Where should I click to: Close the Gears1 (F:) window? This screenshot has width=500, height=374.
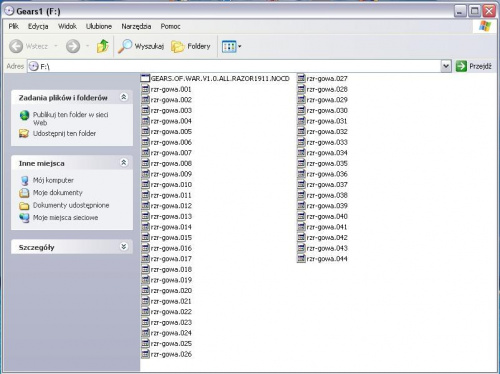[489, 11]
